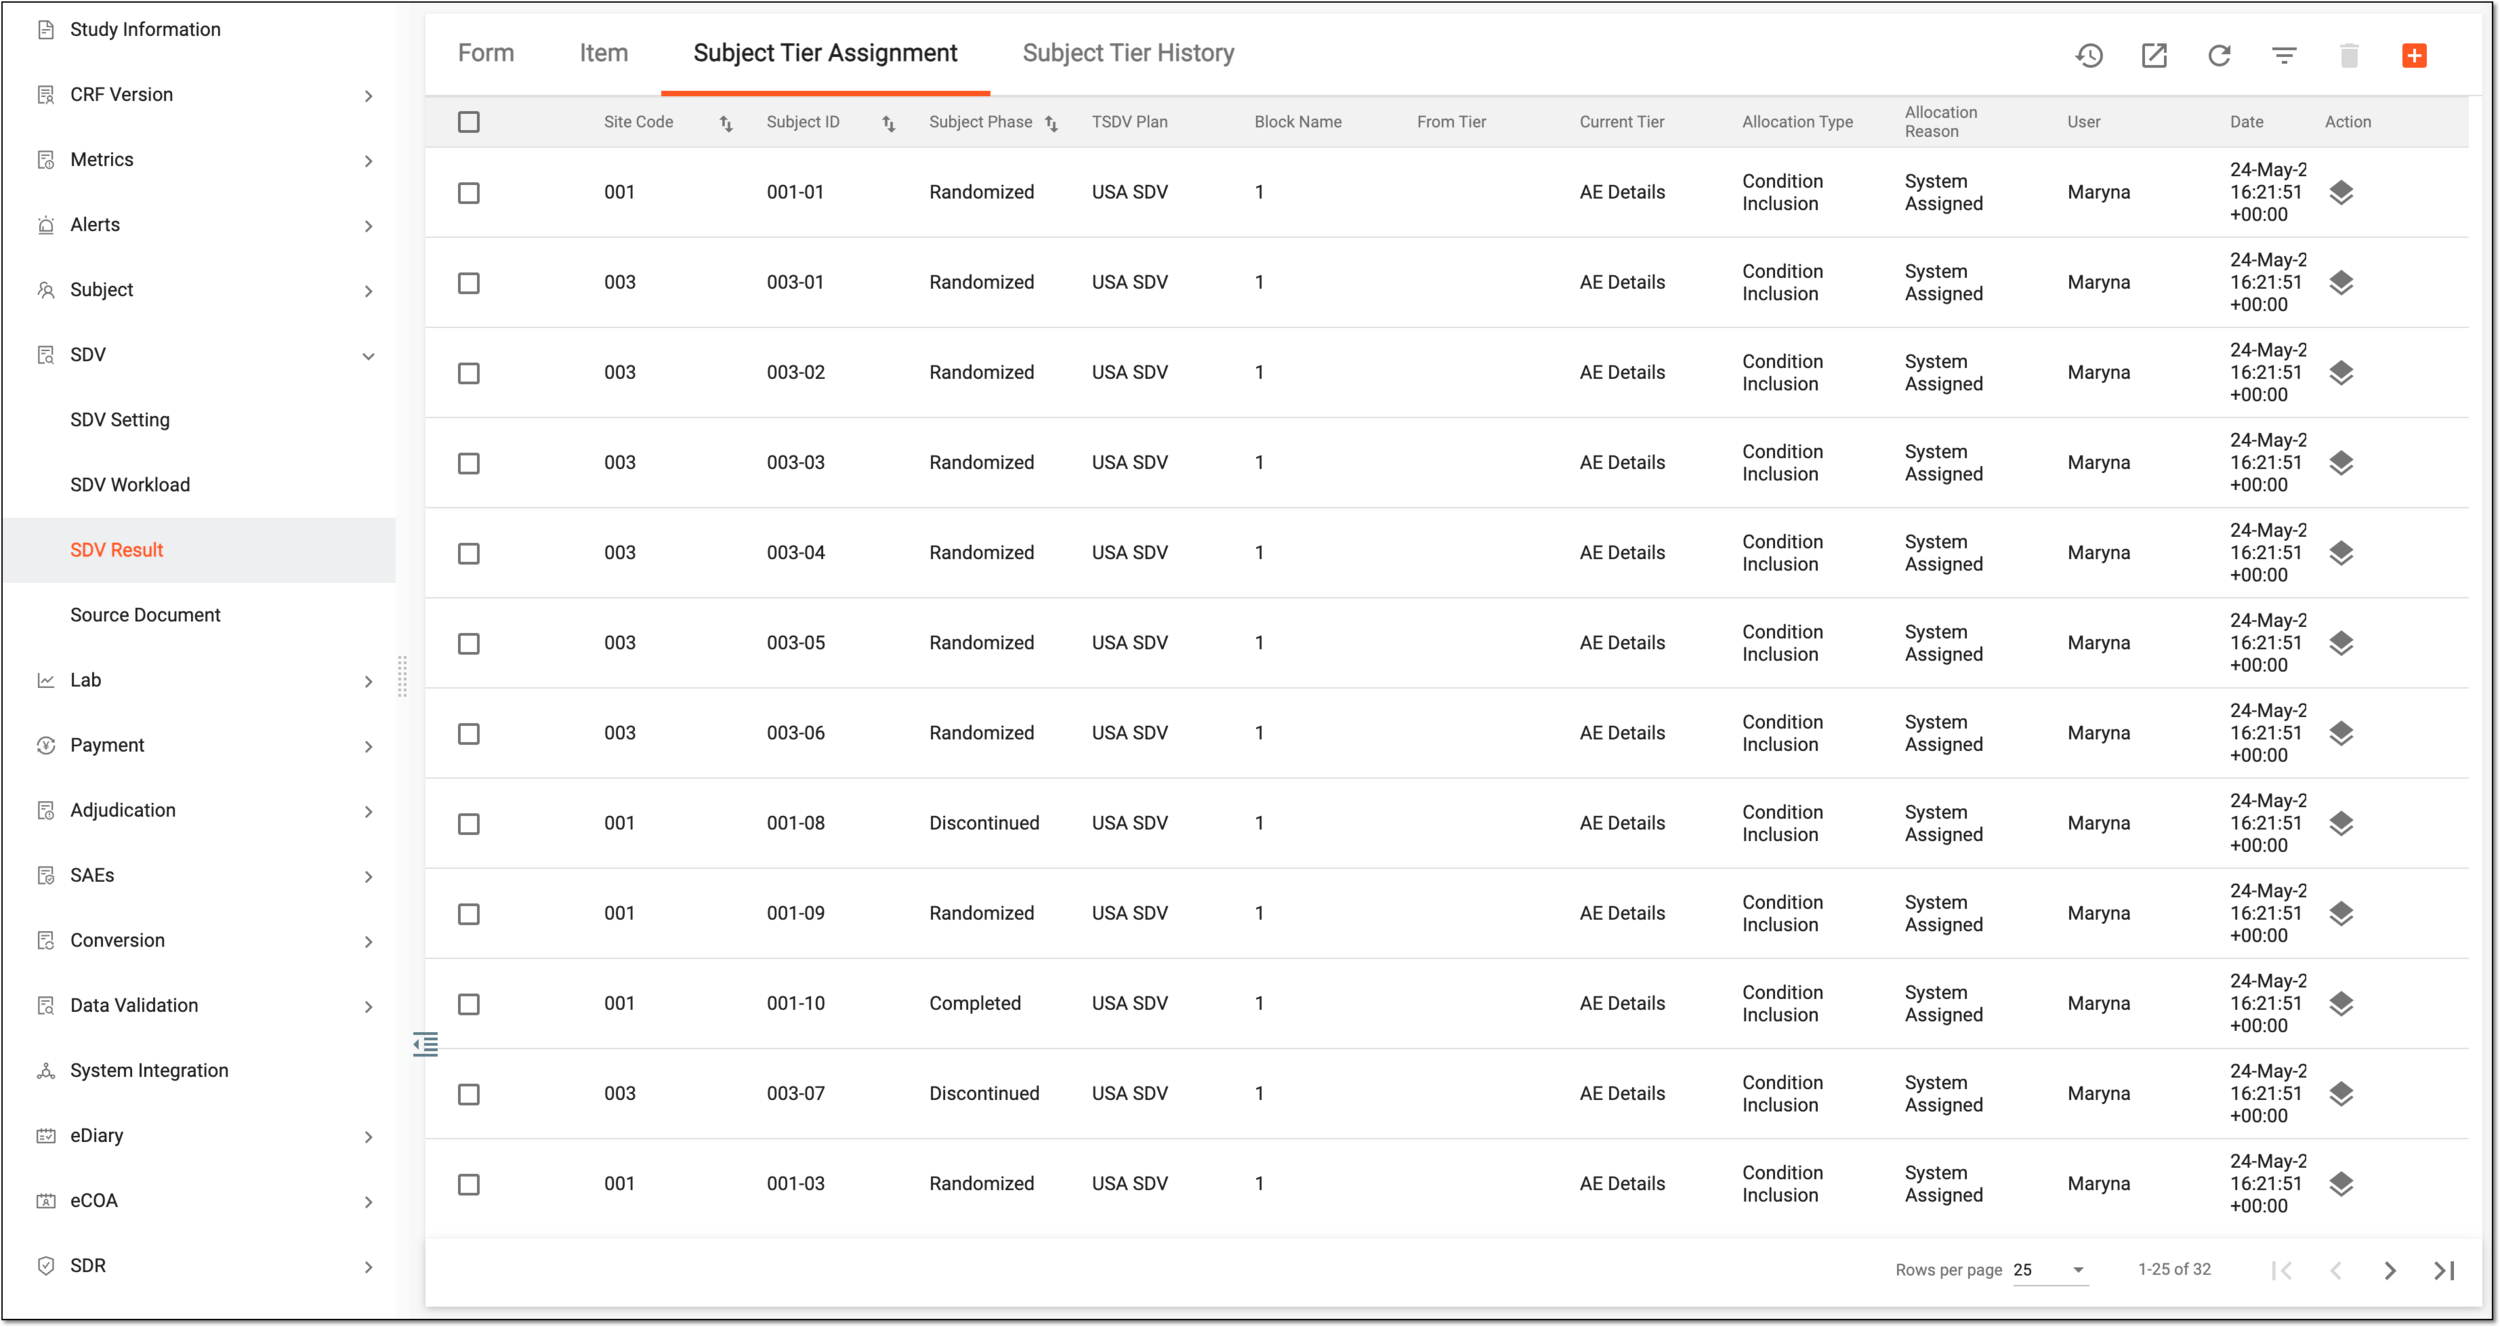This screenshot has width=2500, height=1327.
Task: Sort by Subject ID column arrows
Action: (x=888, y=123)
